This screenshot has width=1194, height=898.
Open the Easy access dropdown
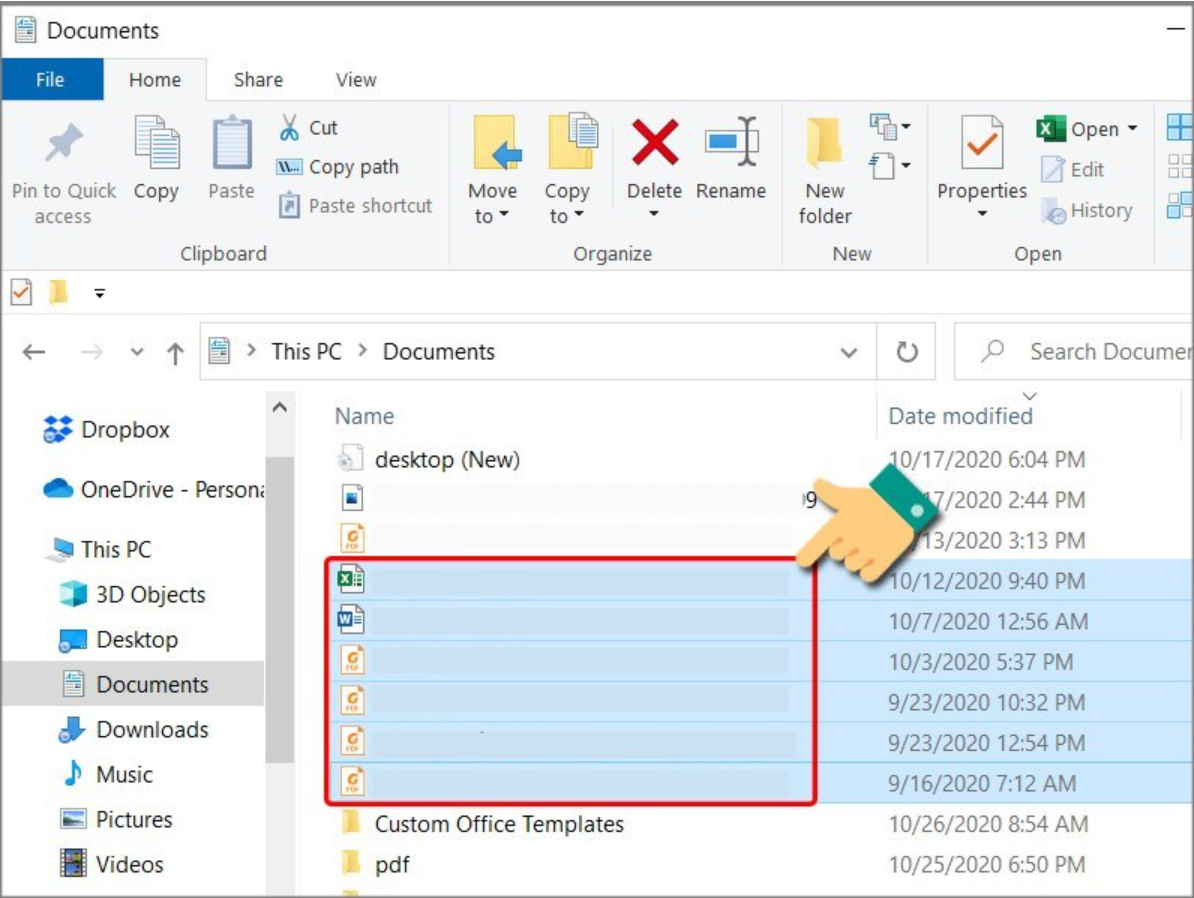[x=890, y=165]
